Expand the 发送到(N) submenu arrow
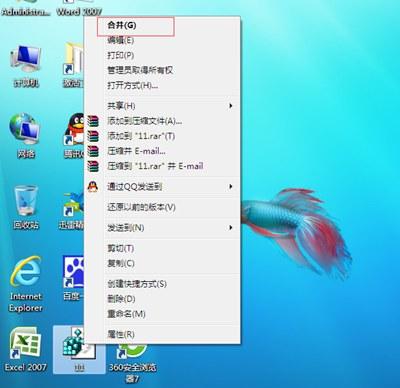 231,228
